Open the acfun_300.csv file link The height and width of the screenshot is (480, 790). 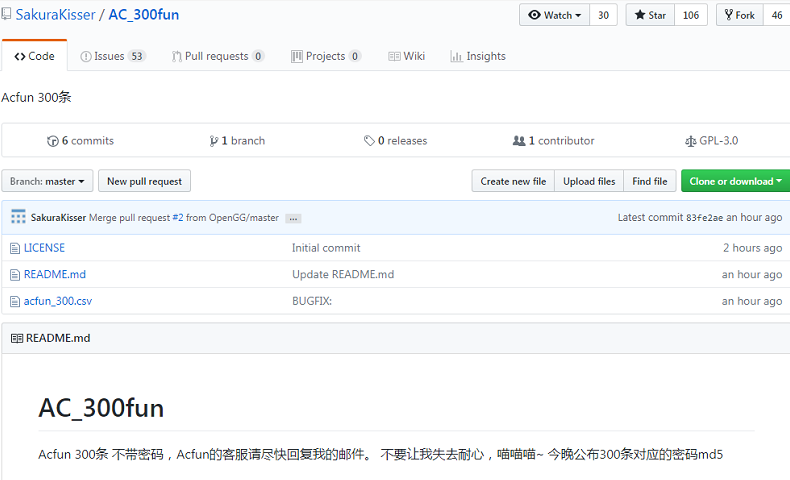click(58, 301)
